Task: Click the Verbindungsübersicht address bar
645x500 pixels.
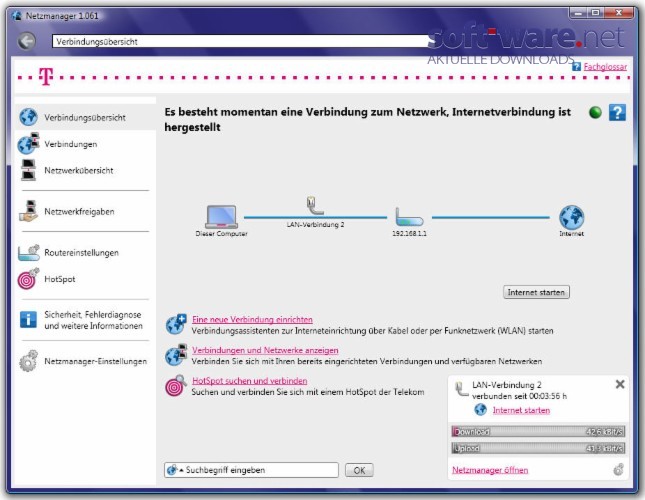Action: coord(243,42)
